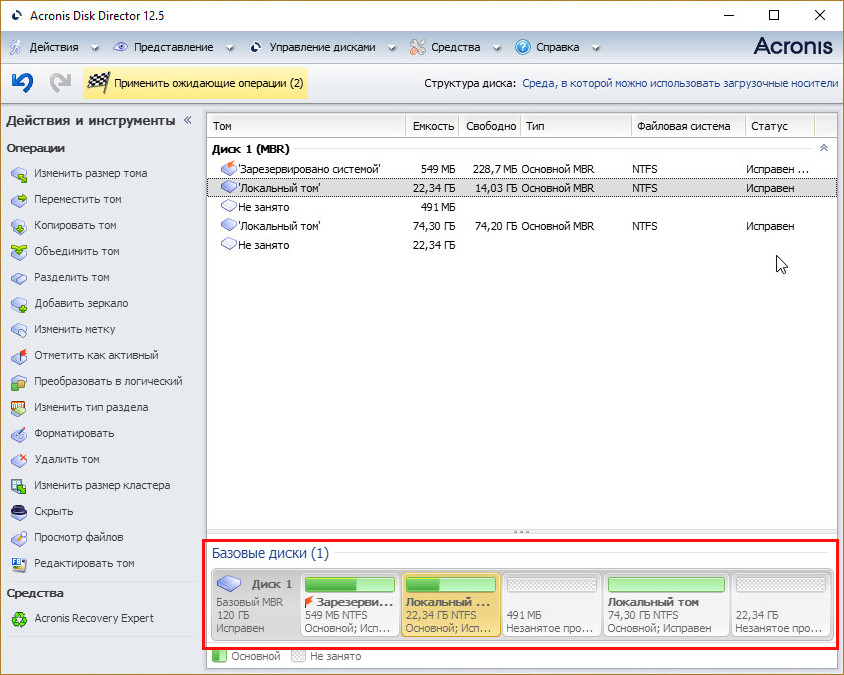Expand the Справка dropdown arrow

point(595,48)
